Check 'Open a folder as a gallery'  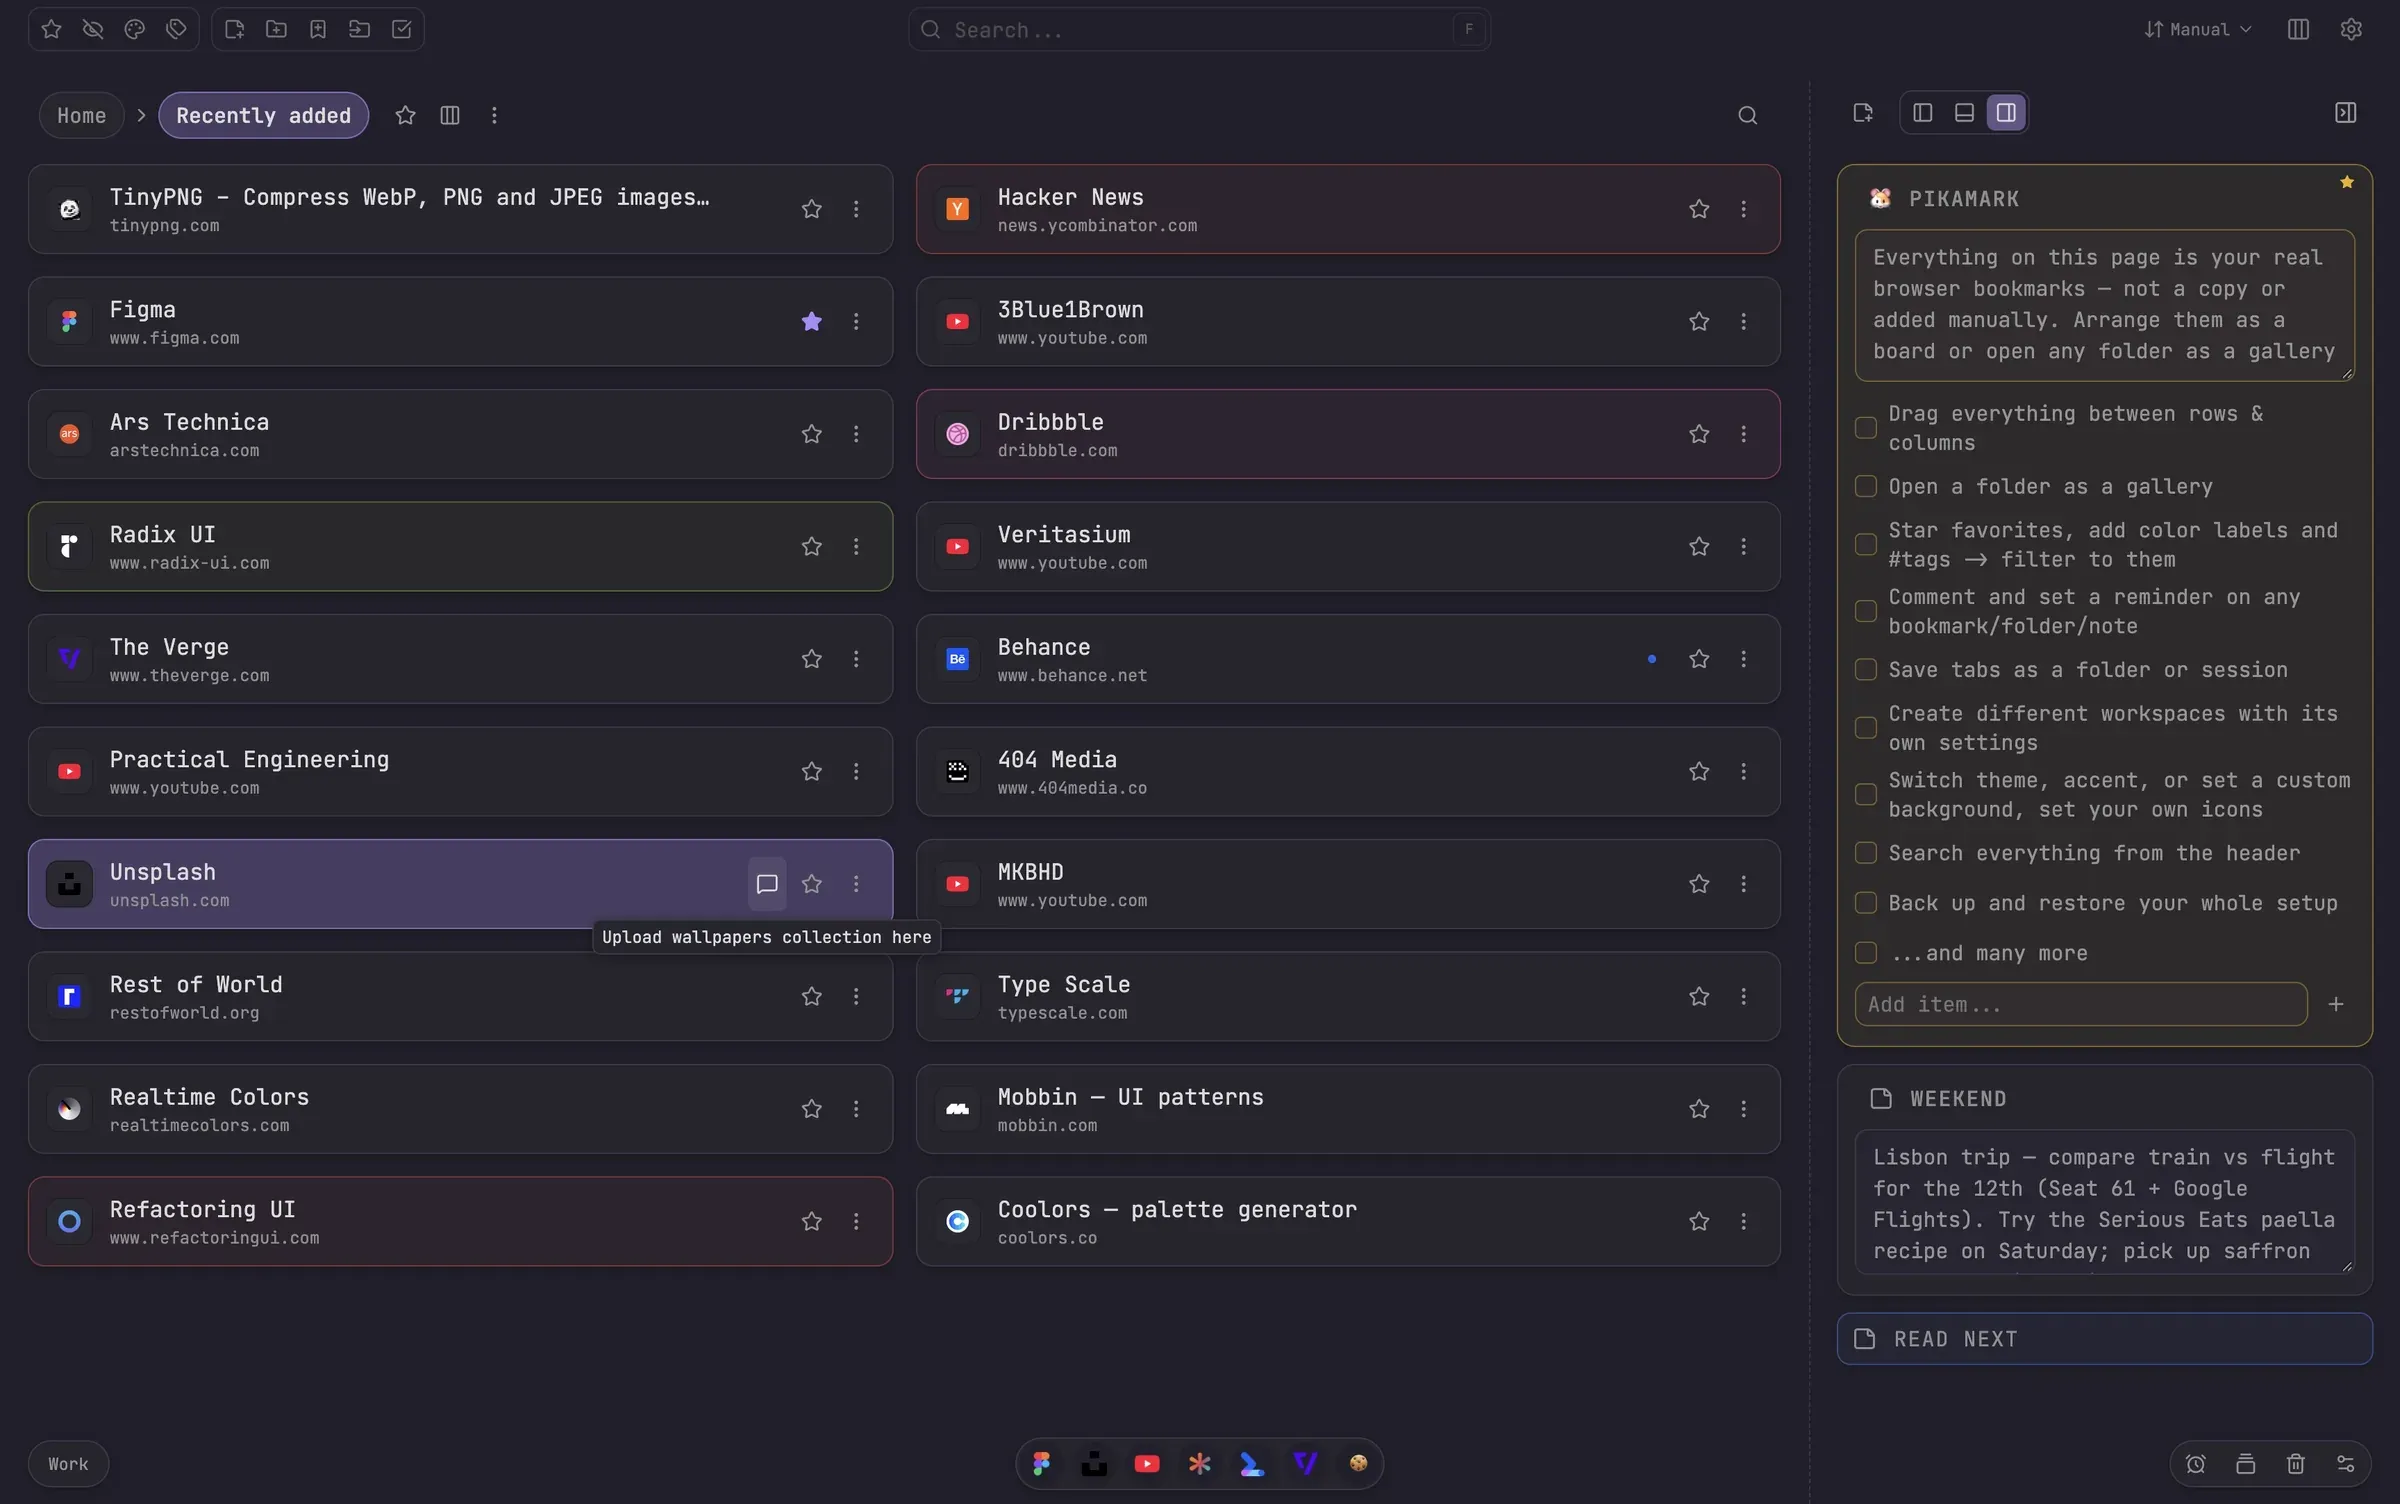pyautogui.click(x=1866, y=487)
